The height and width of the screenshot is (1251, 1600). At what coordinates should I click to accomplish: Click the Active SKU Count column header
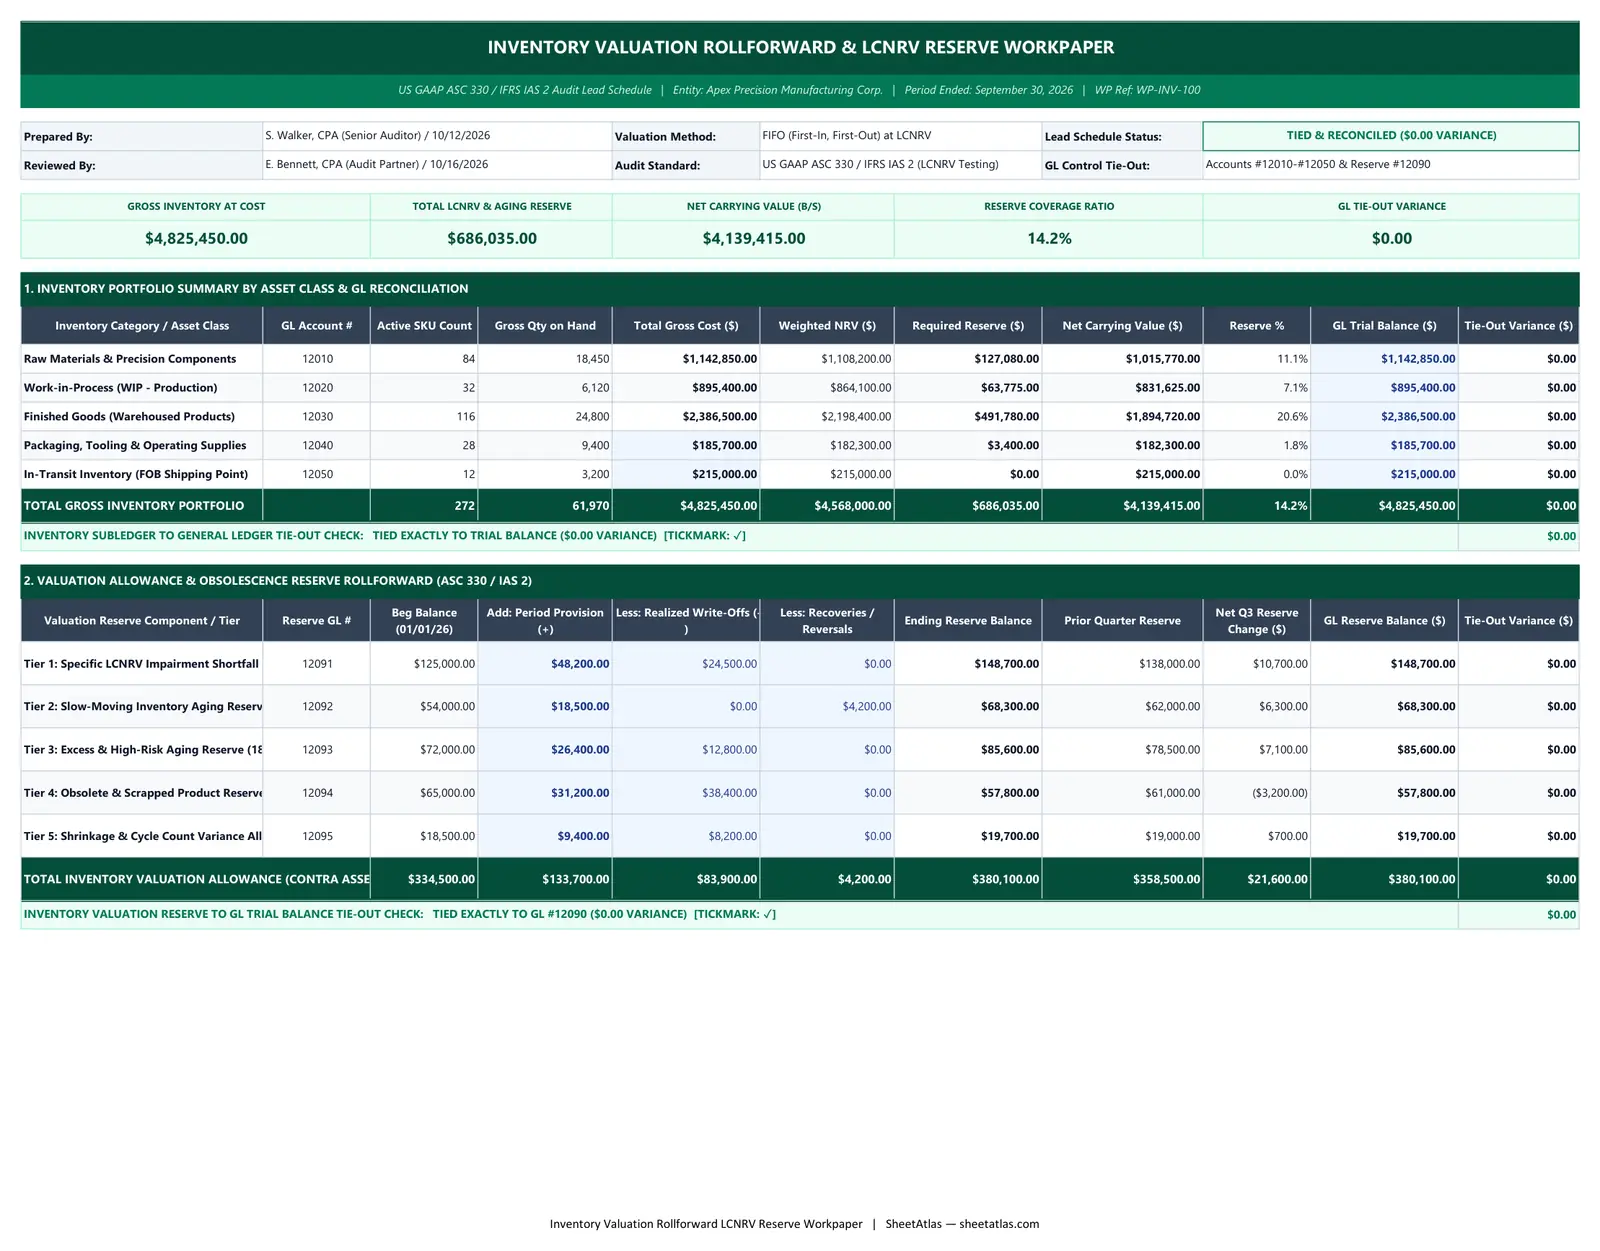pyautogui.click(x=424, y=326)
